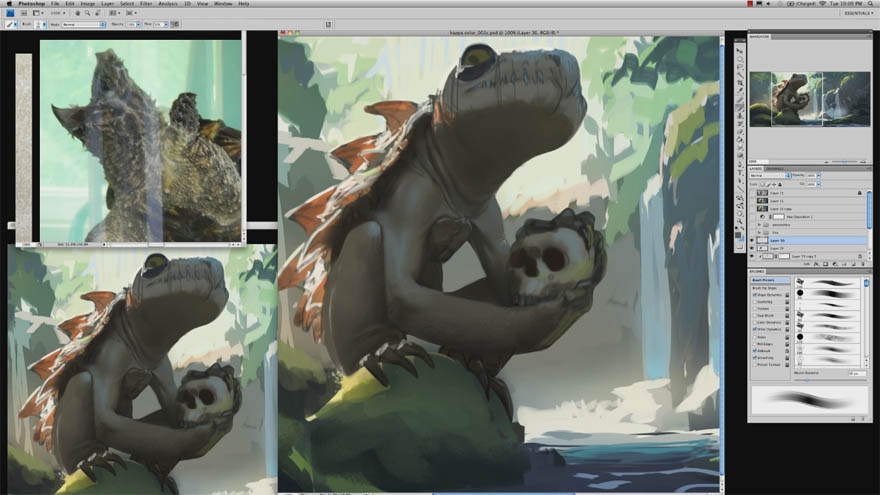This screenshot has height=495, width=880.
Task: Open the Layer menu
Action: point(107,3)
